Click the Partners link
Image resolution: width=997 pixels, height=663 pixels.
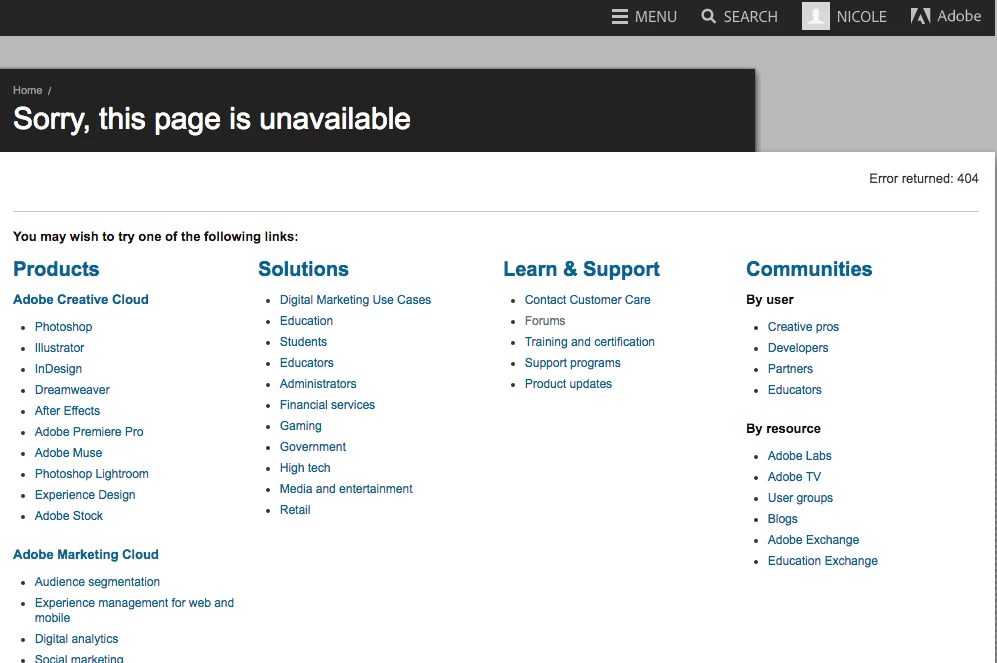pyautogui.click(x=790, y=369)
